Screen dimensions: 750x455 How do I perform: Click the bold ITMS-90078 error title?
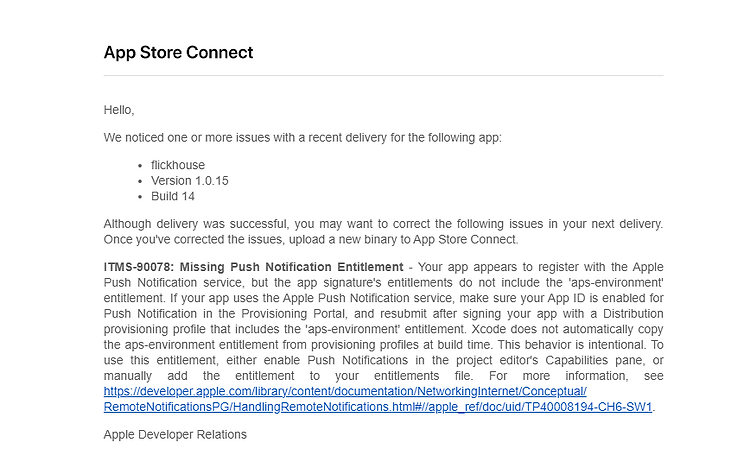pos(254,267)
